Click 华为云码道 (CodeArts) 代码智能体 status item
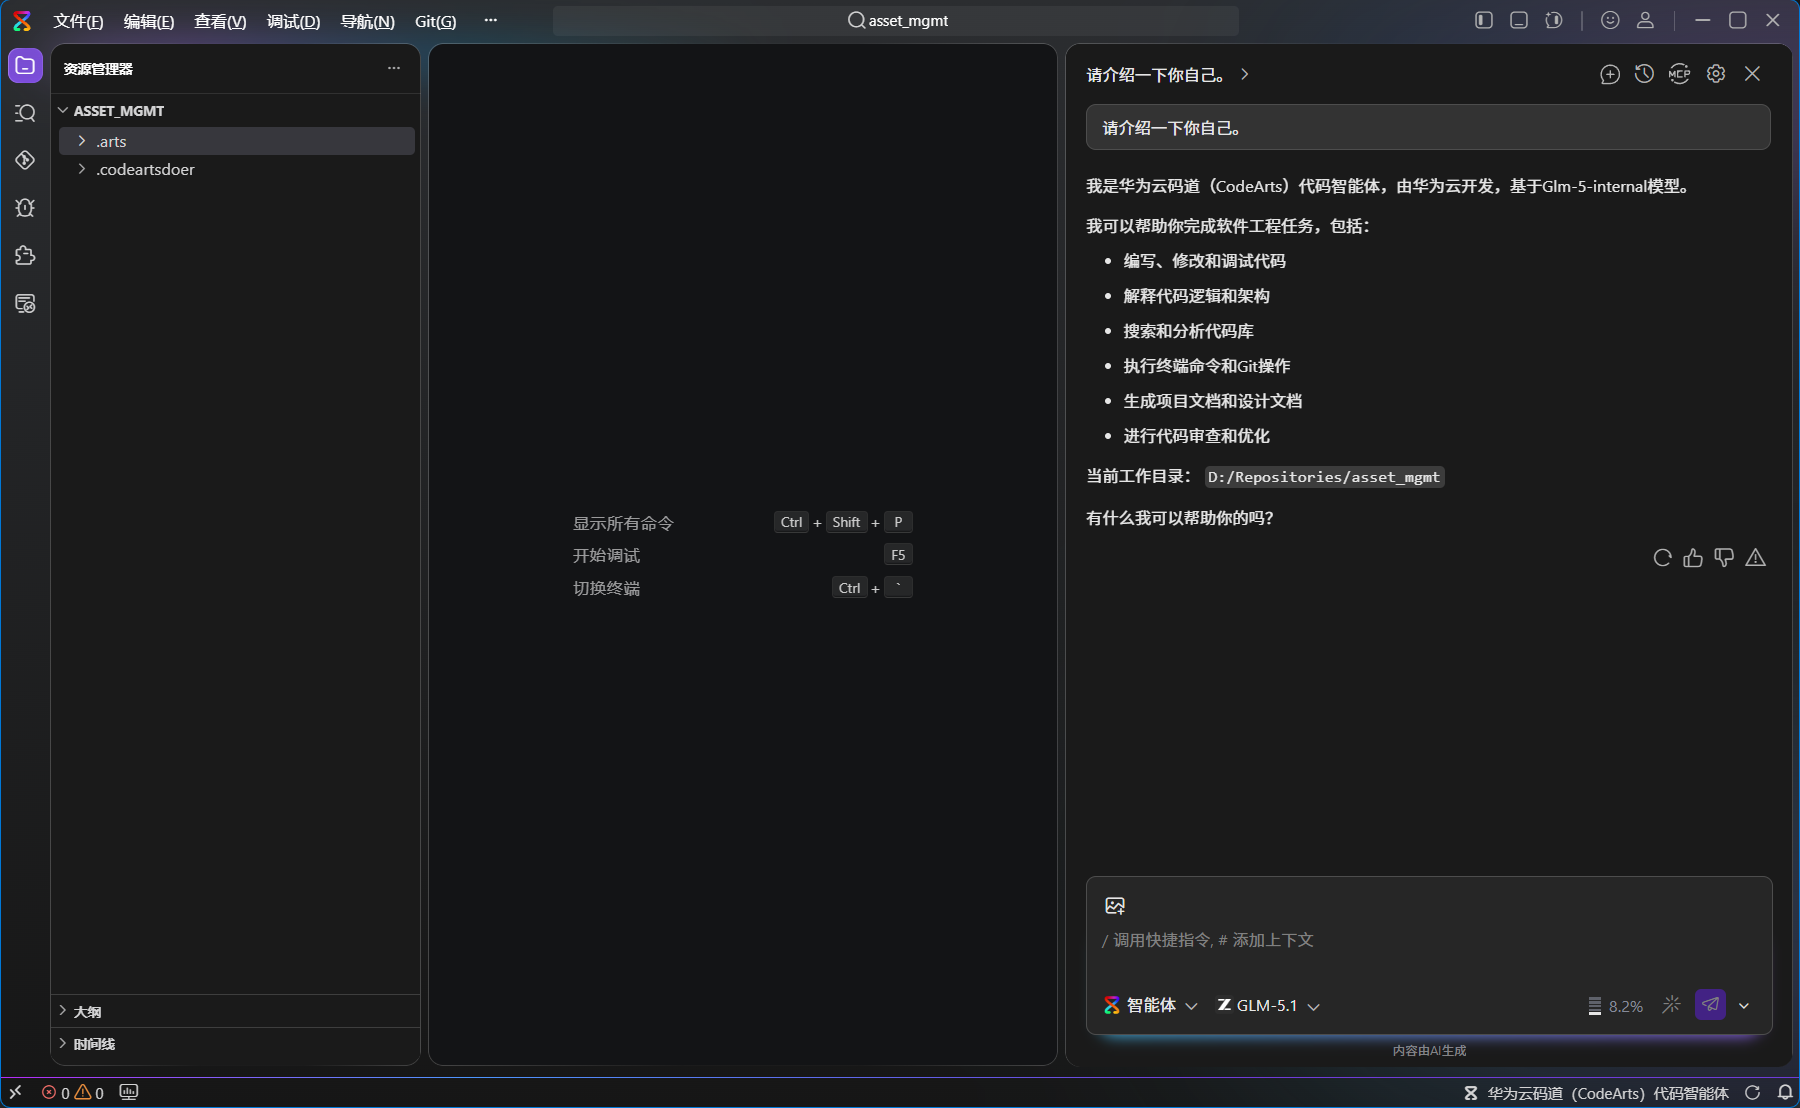The image size is (1800, 1108). [1596, 1093]
